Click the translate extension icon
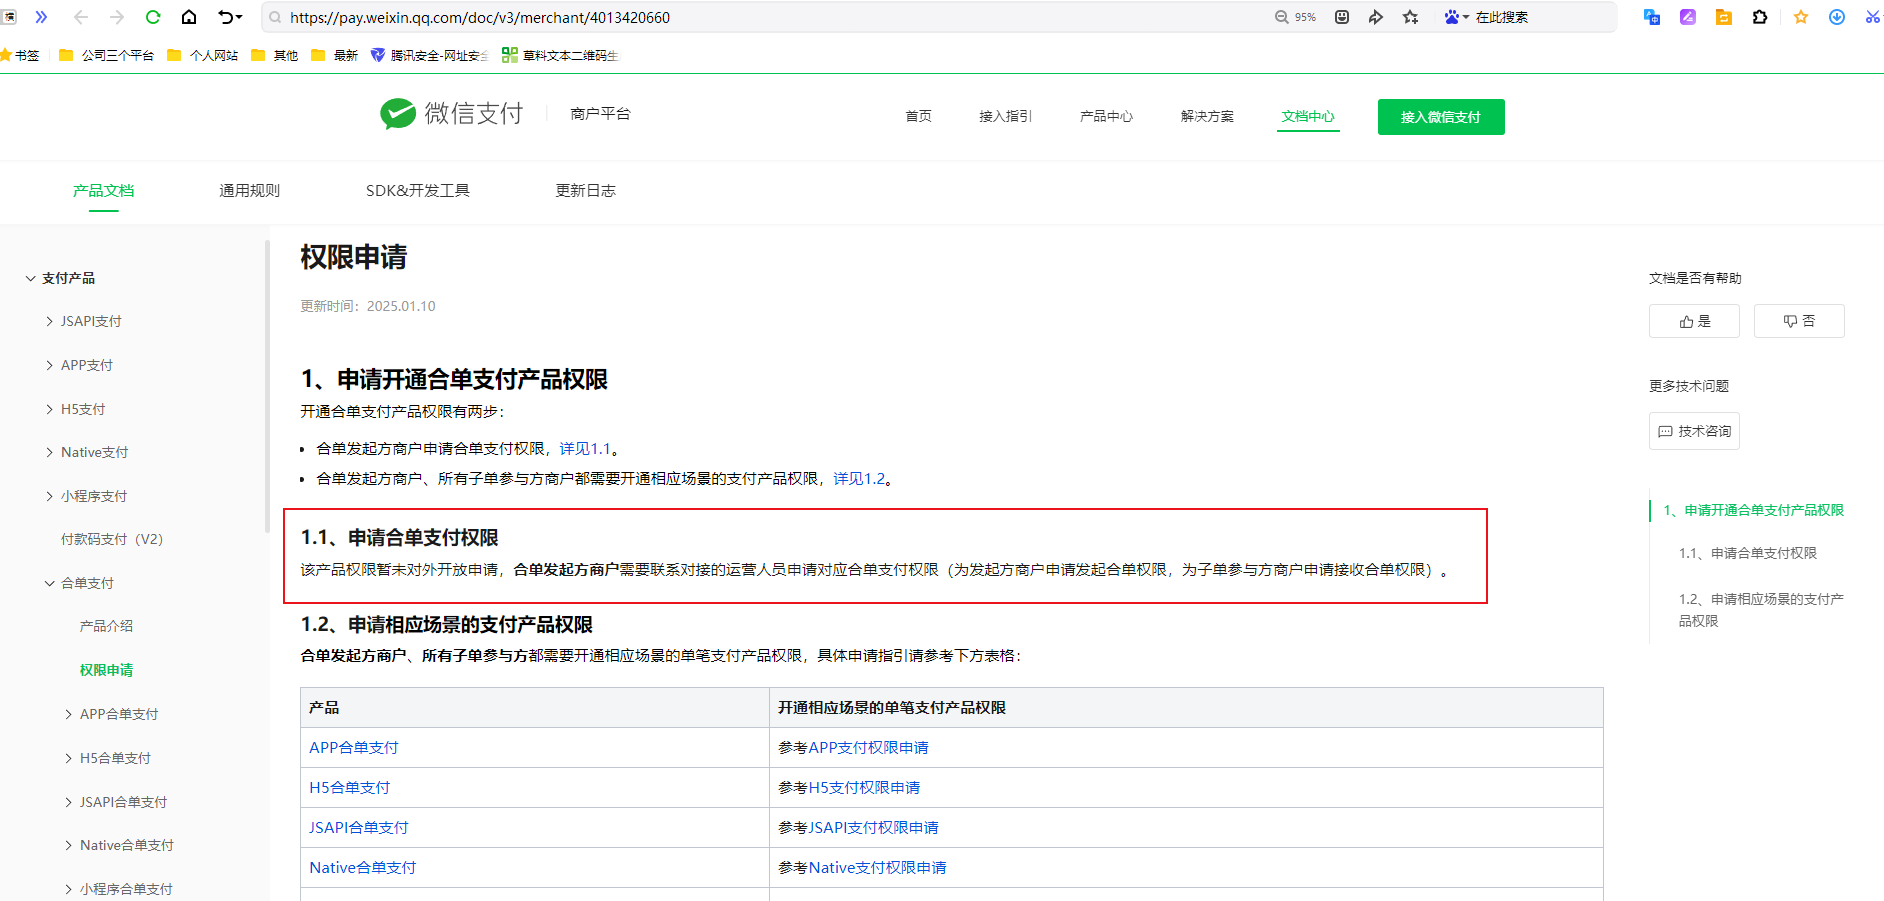 coord(1652,17)
